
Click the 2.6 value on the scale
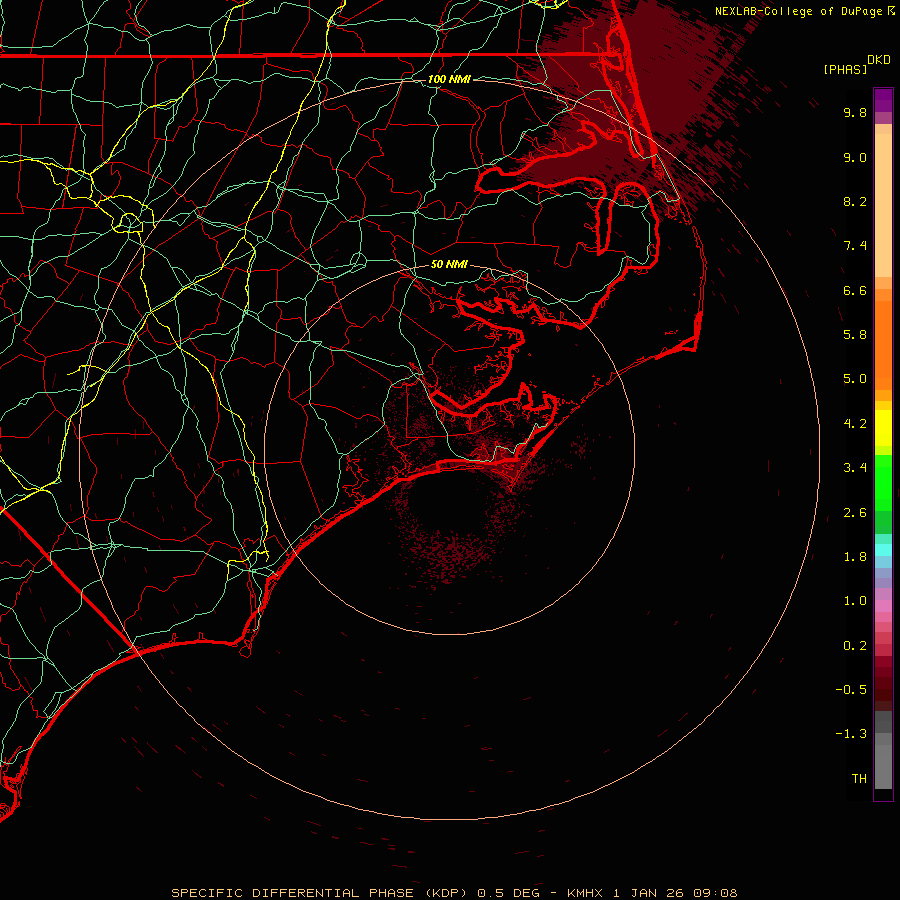coord(855,513)
